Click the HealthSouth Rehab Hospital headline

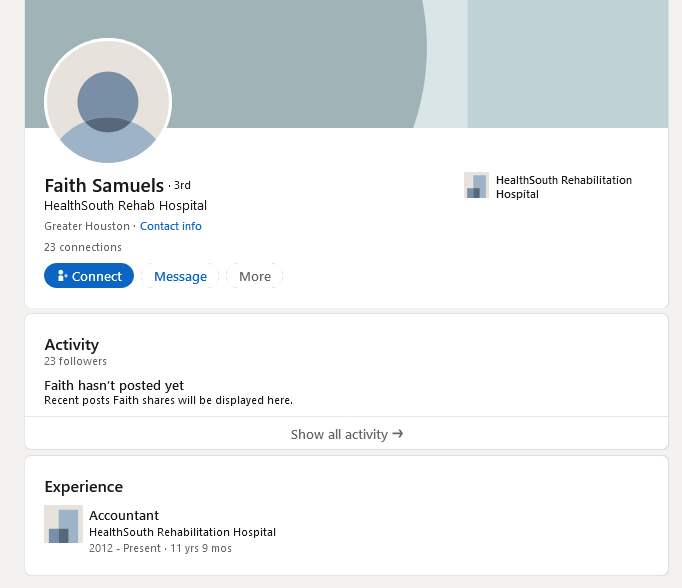click(125, 205)
